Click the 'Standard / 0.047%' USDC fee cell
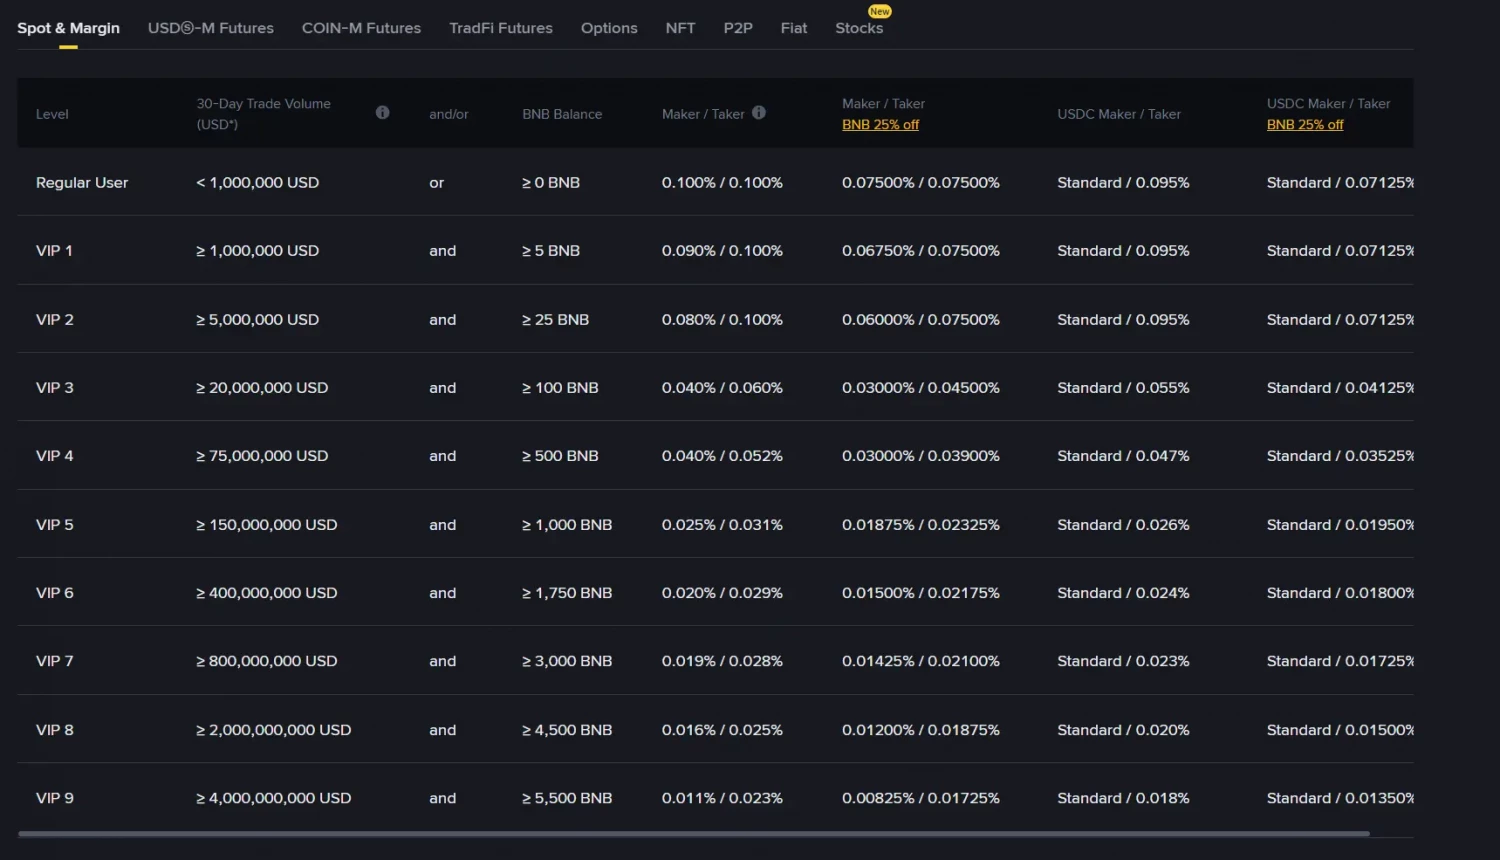Image resolution: width=1500 pixels, height=860 pixels. pos(1124,456)
